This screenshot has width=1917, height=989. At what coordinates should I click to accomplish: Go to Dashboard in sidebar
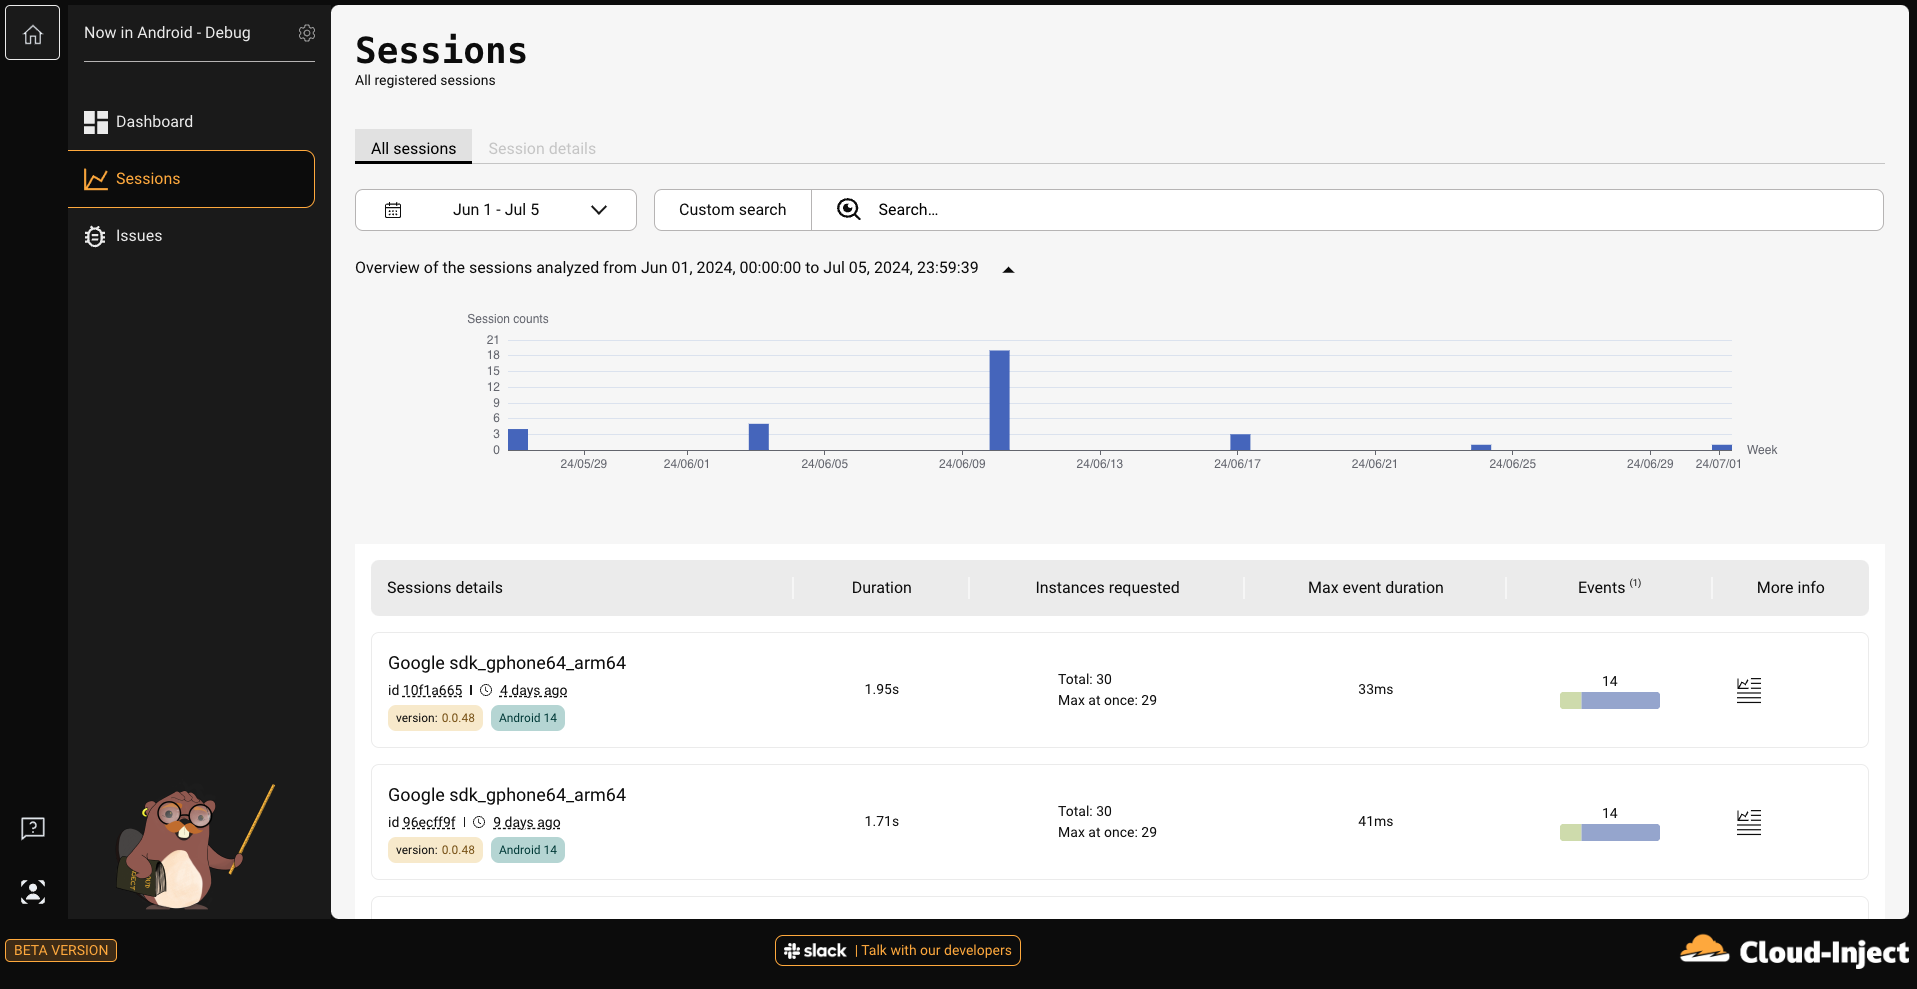(154, 122)
